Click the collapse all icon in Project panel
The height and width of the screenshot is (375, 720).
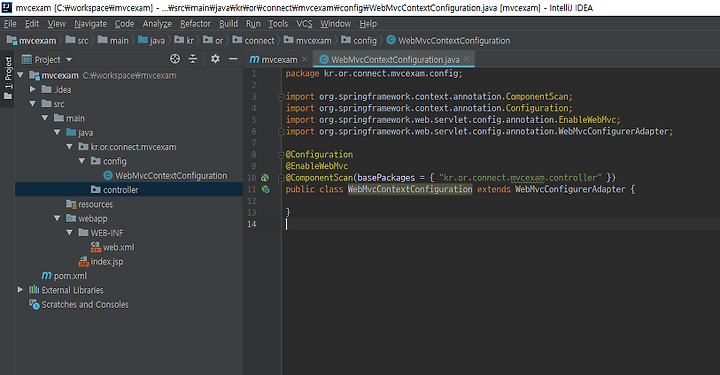[193, 59]
